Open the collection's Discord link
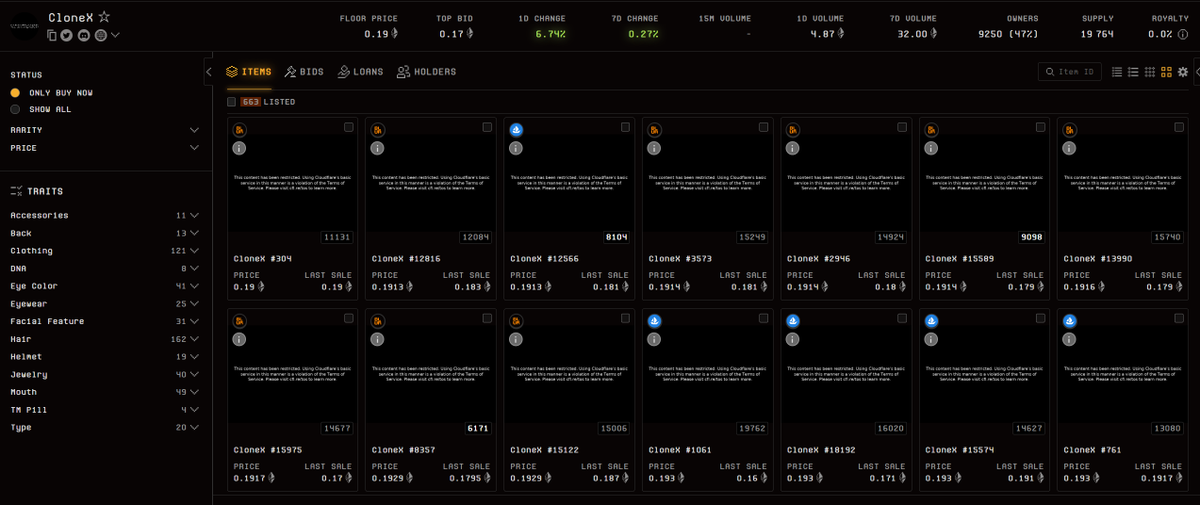 (x=84, y=35)
